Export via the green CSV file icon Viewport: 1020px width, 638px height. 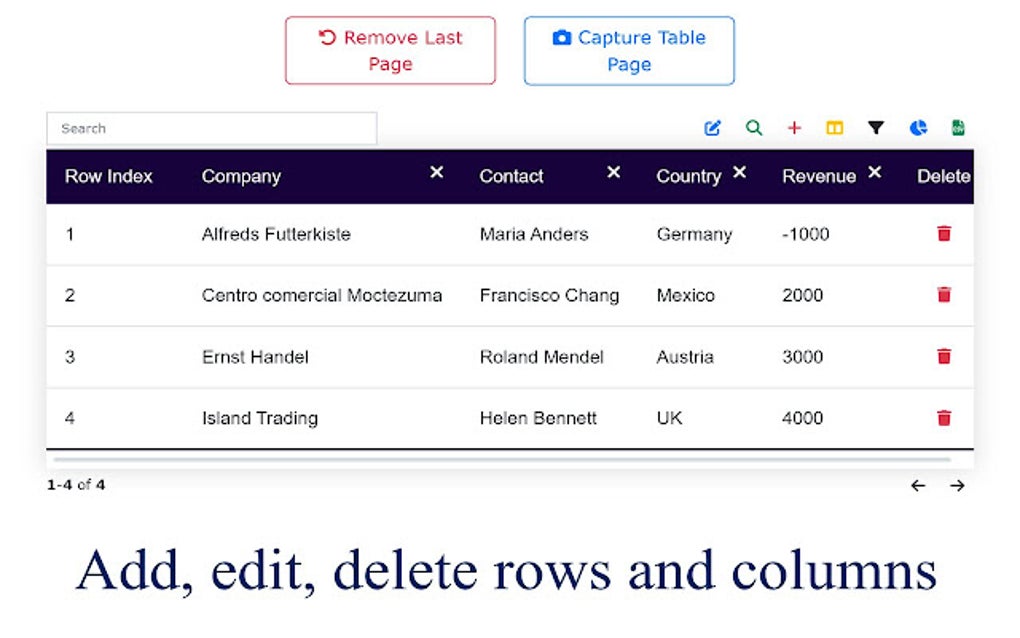pyautogui.click(x=958, y=128)
